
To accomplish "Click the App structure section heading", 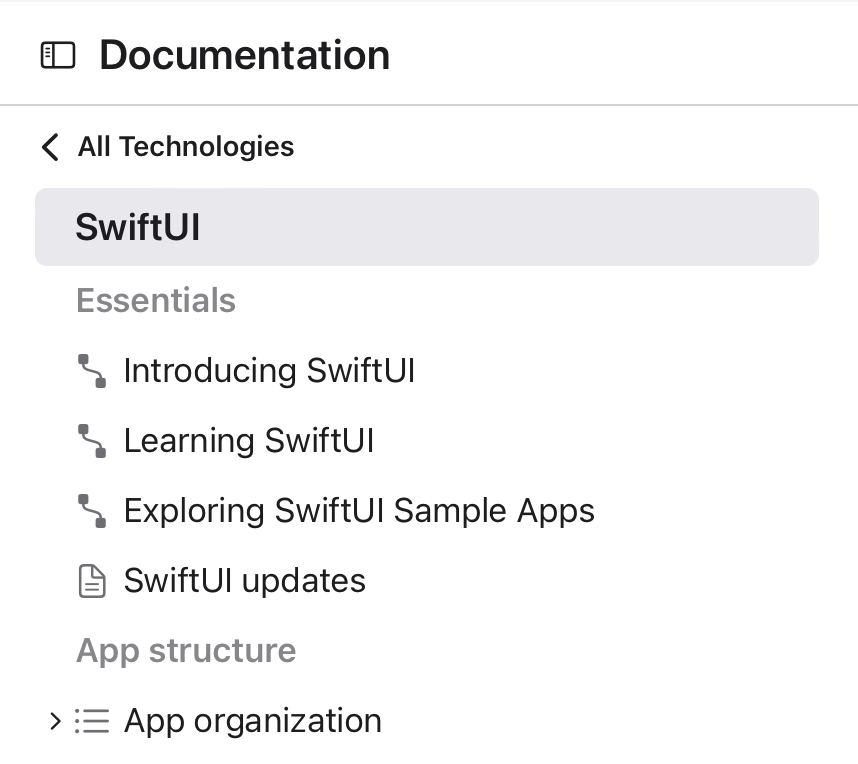I will 186,651.
